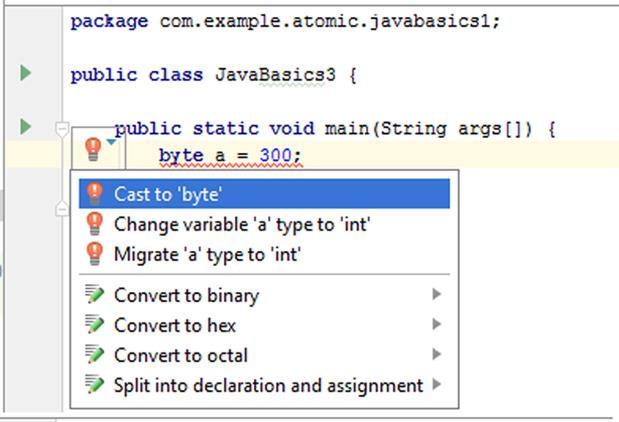
Task: Choose Convert to binary intention
Action: tap(264, 295)
